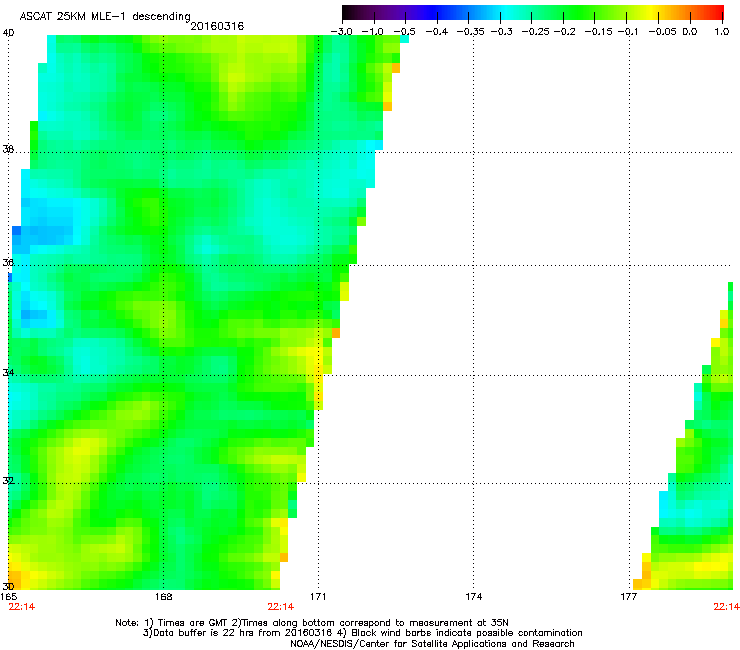Click the colorbar label -0.35
Viewport: 740px width, 650px height.
(x=471, y=32)
